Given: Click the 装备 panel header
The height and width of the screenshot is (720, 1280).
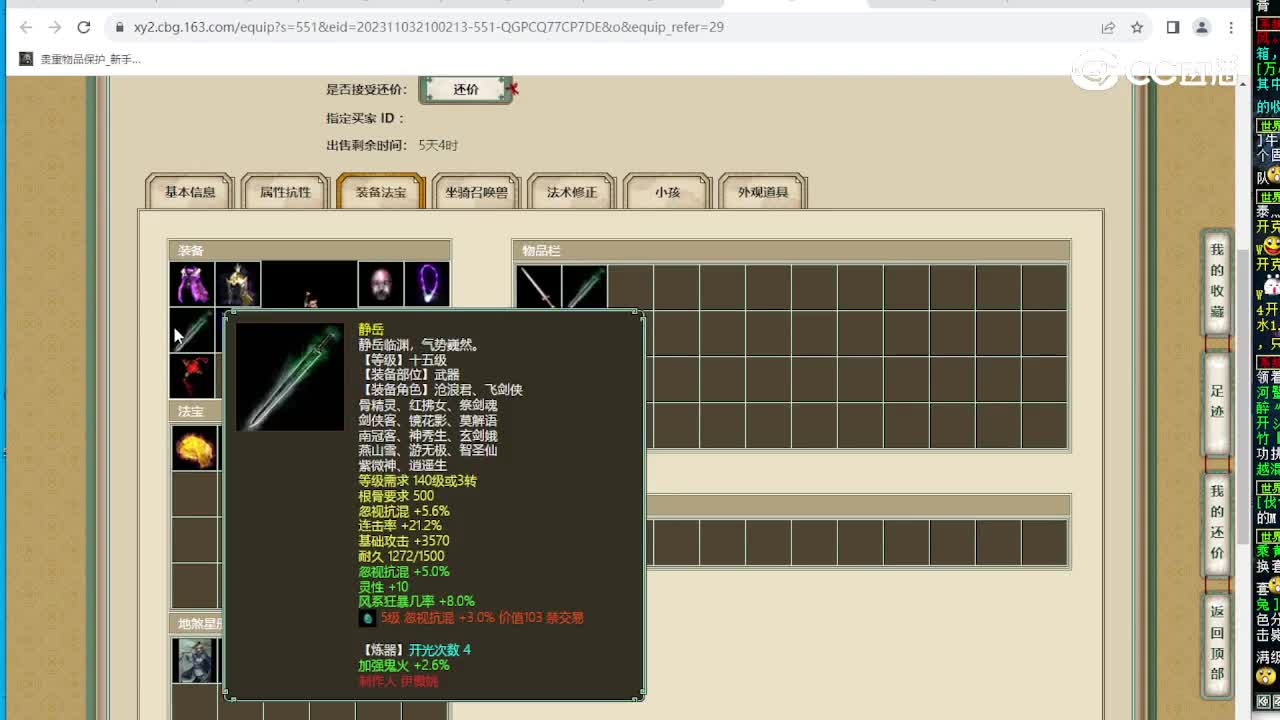Looking at the screenshot, I should point(309,251).
